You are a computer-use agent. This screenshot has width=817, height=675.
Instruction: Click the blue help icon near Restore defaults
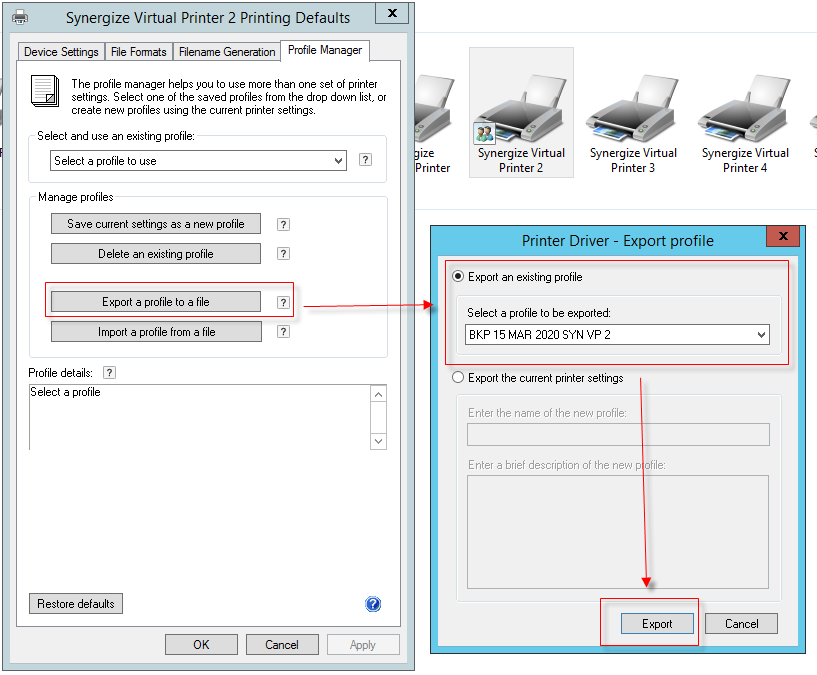pos(373,604)
